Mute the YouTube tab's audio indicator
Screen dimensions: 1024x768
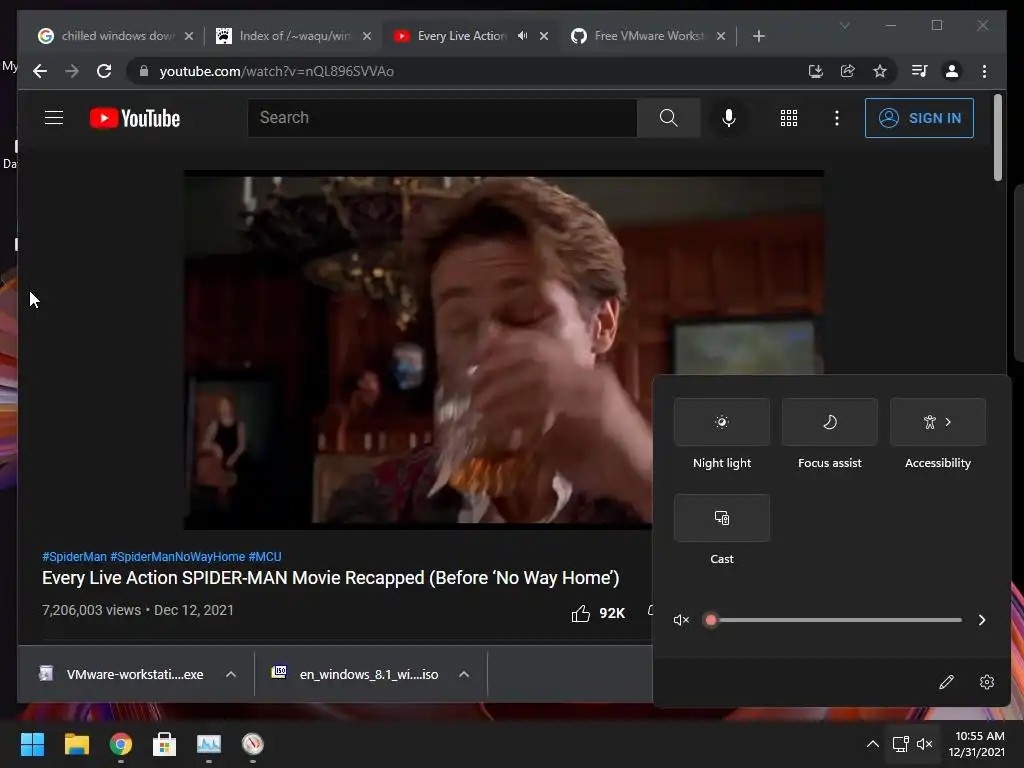coord(522,36)
